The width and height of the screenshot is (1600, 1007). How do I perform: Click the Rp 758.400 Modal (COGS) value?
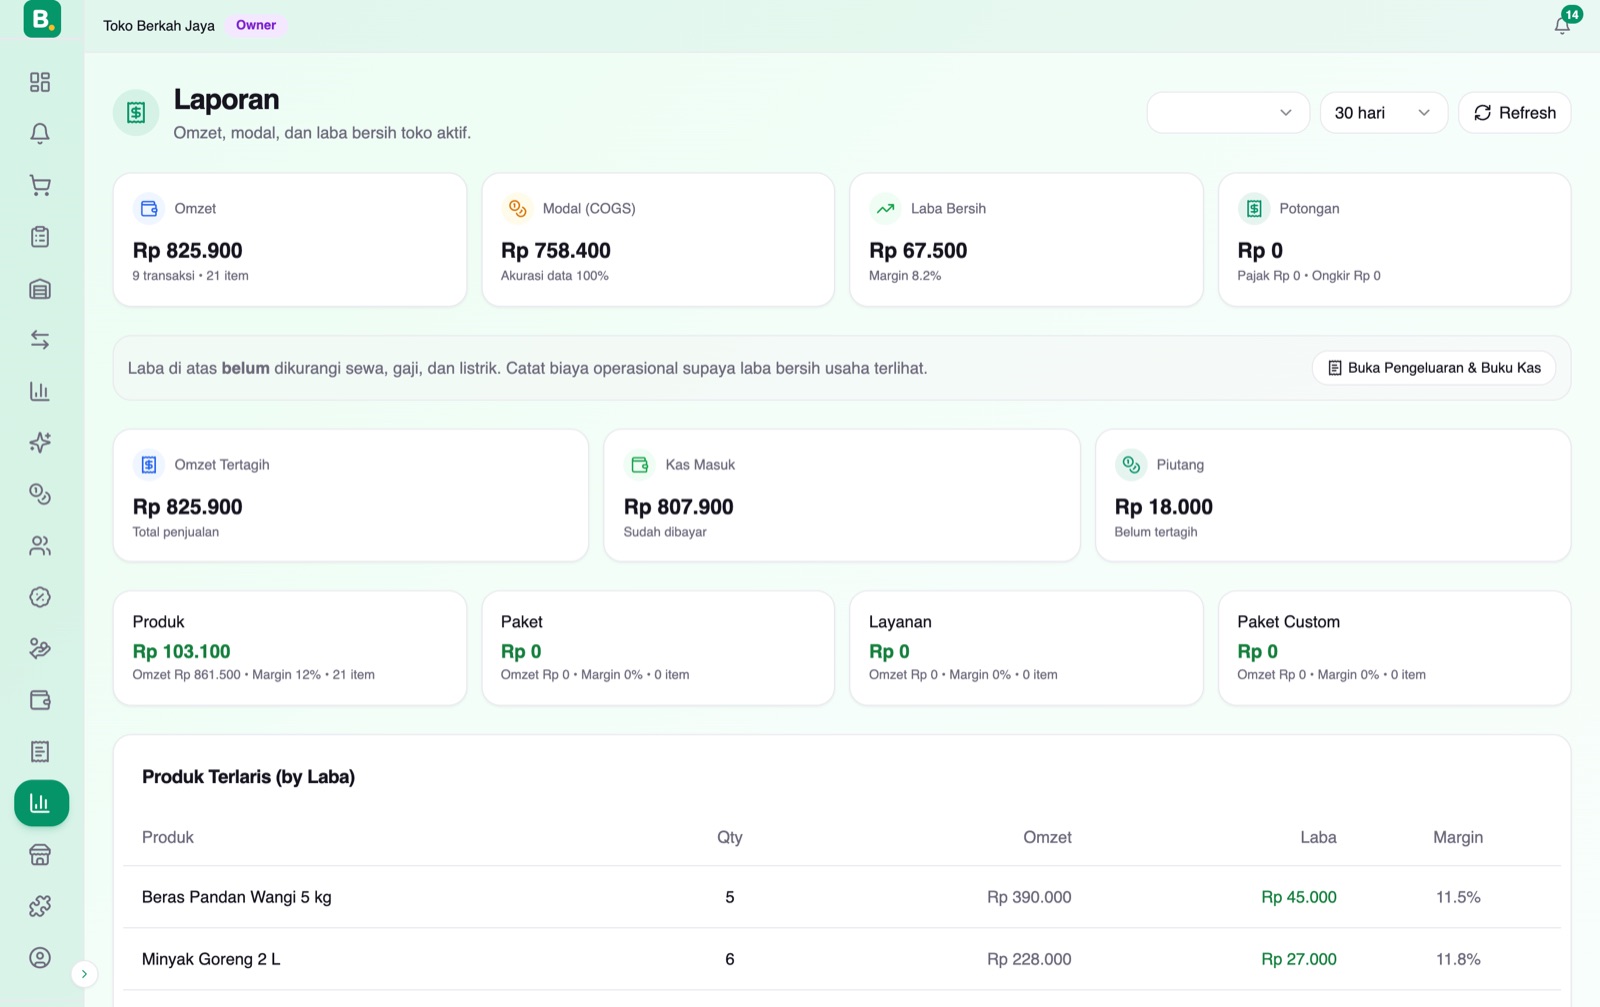(556, 251)
